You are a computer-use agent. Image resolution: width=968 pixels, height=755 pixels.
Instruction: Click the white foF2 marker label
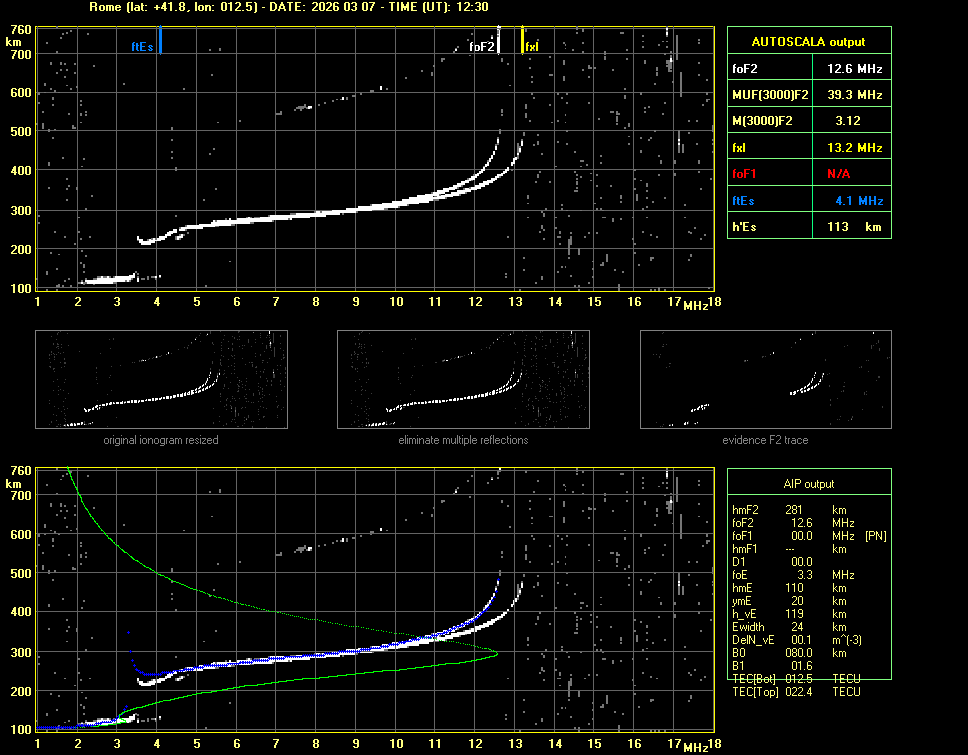(x=482, y=46)
